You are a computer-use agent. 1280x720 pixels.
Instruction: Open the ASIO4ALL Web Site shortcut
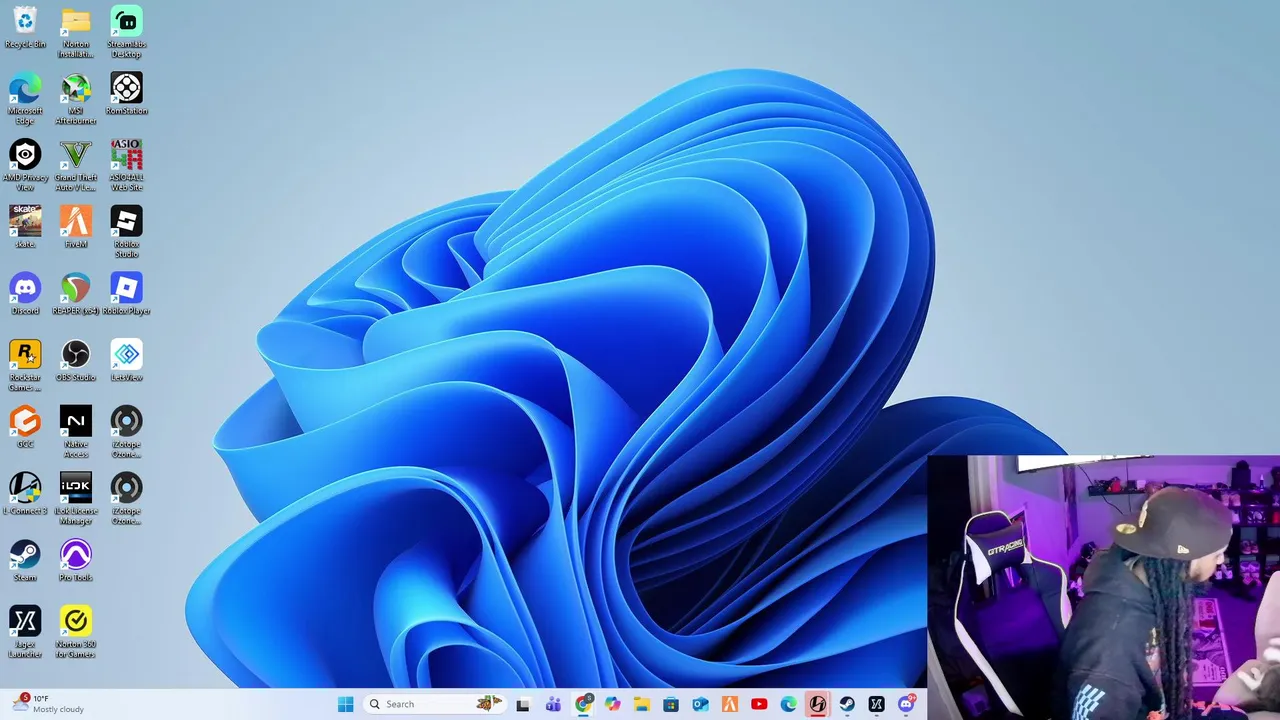tap(126, 166)
